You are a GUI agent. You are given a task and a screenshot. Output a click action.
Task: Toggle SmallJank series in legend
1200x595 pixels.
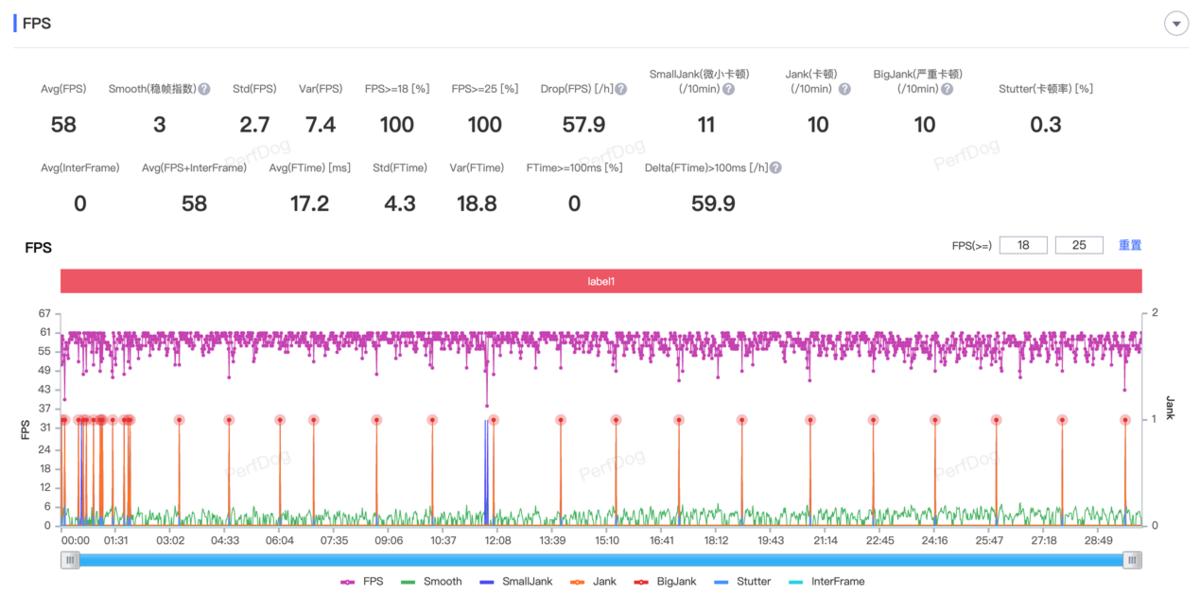coord(512,581)
